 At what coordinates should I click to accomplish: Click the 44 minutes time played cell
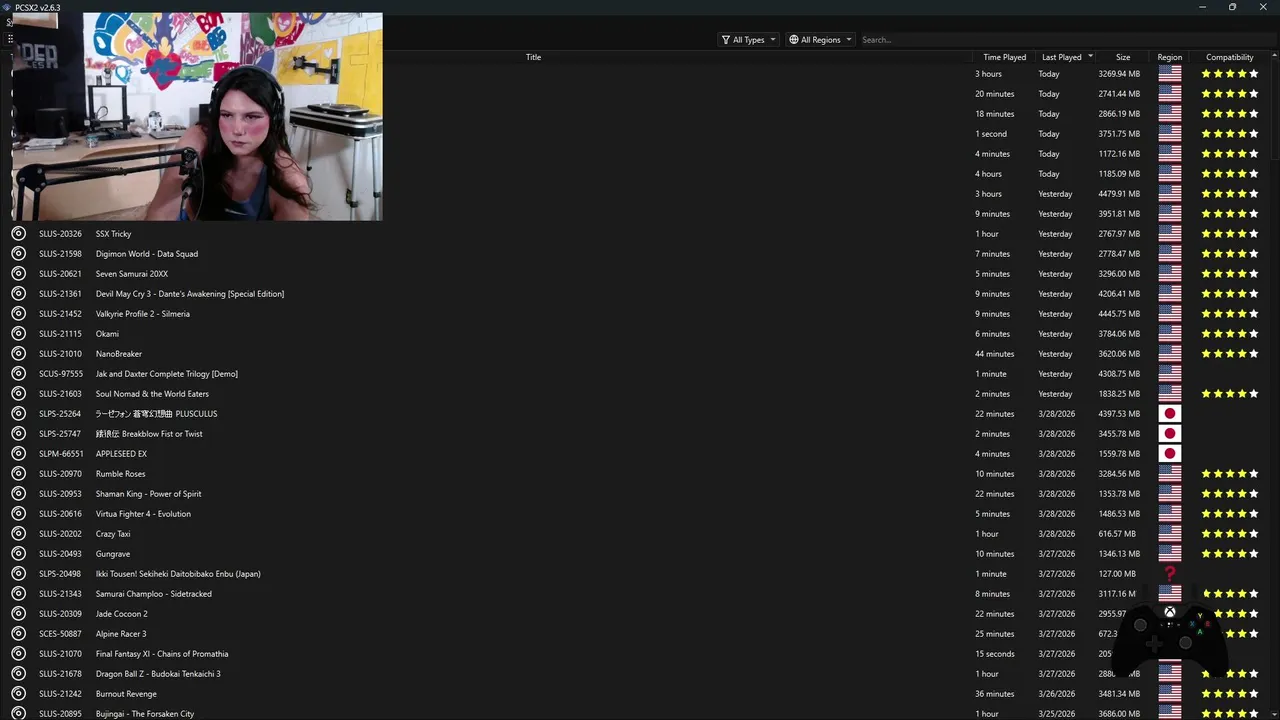coord(995,354)
